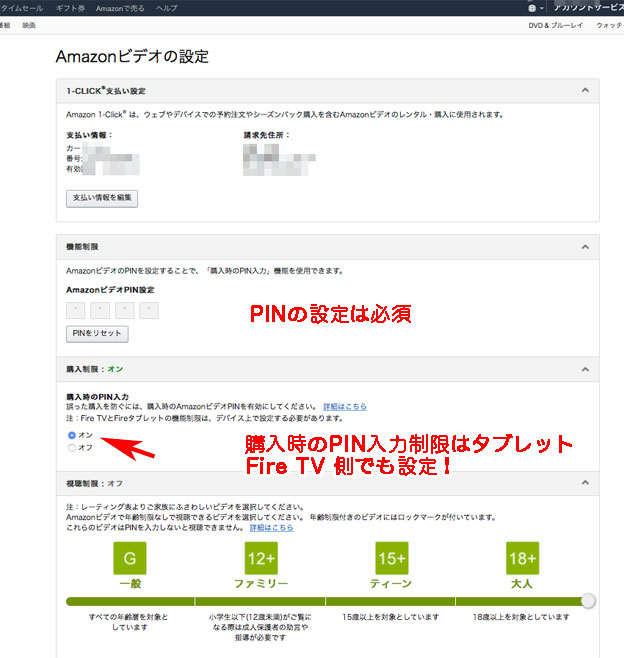Image resolution: width=624 pixels, height=658 pixels.
Task: Click the 15歳以上を対象としています description
Action: (x=391, y=617)
